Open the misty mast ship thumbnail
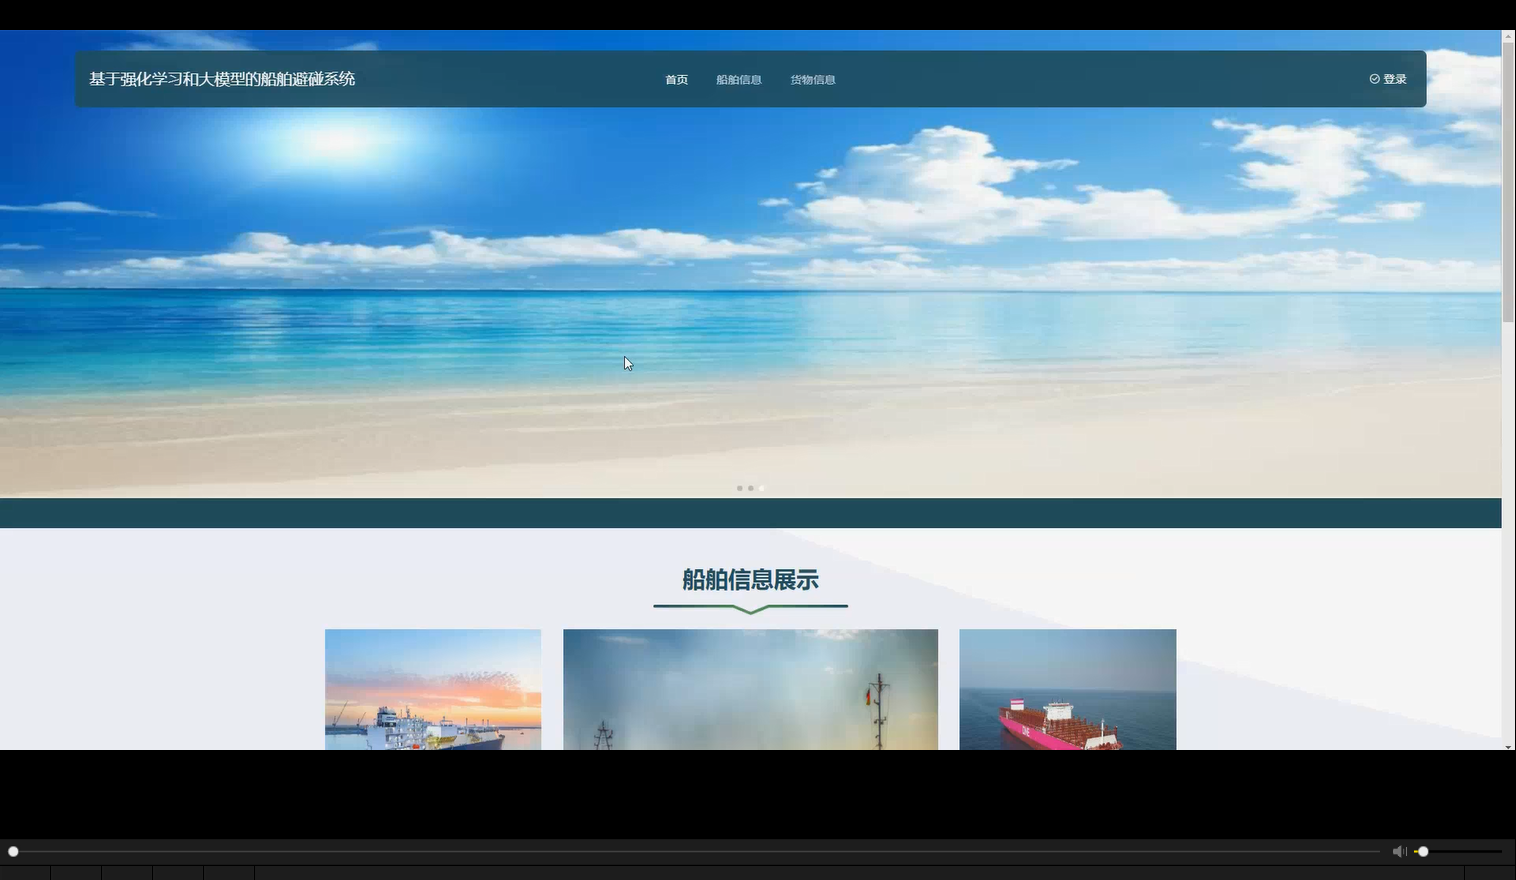This screenshot has height=880, width=1516. click(x=750, y=689)
